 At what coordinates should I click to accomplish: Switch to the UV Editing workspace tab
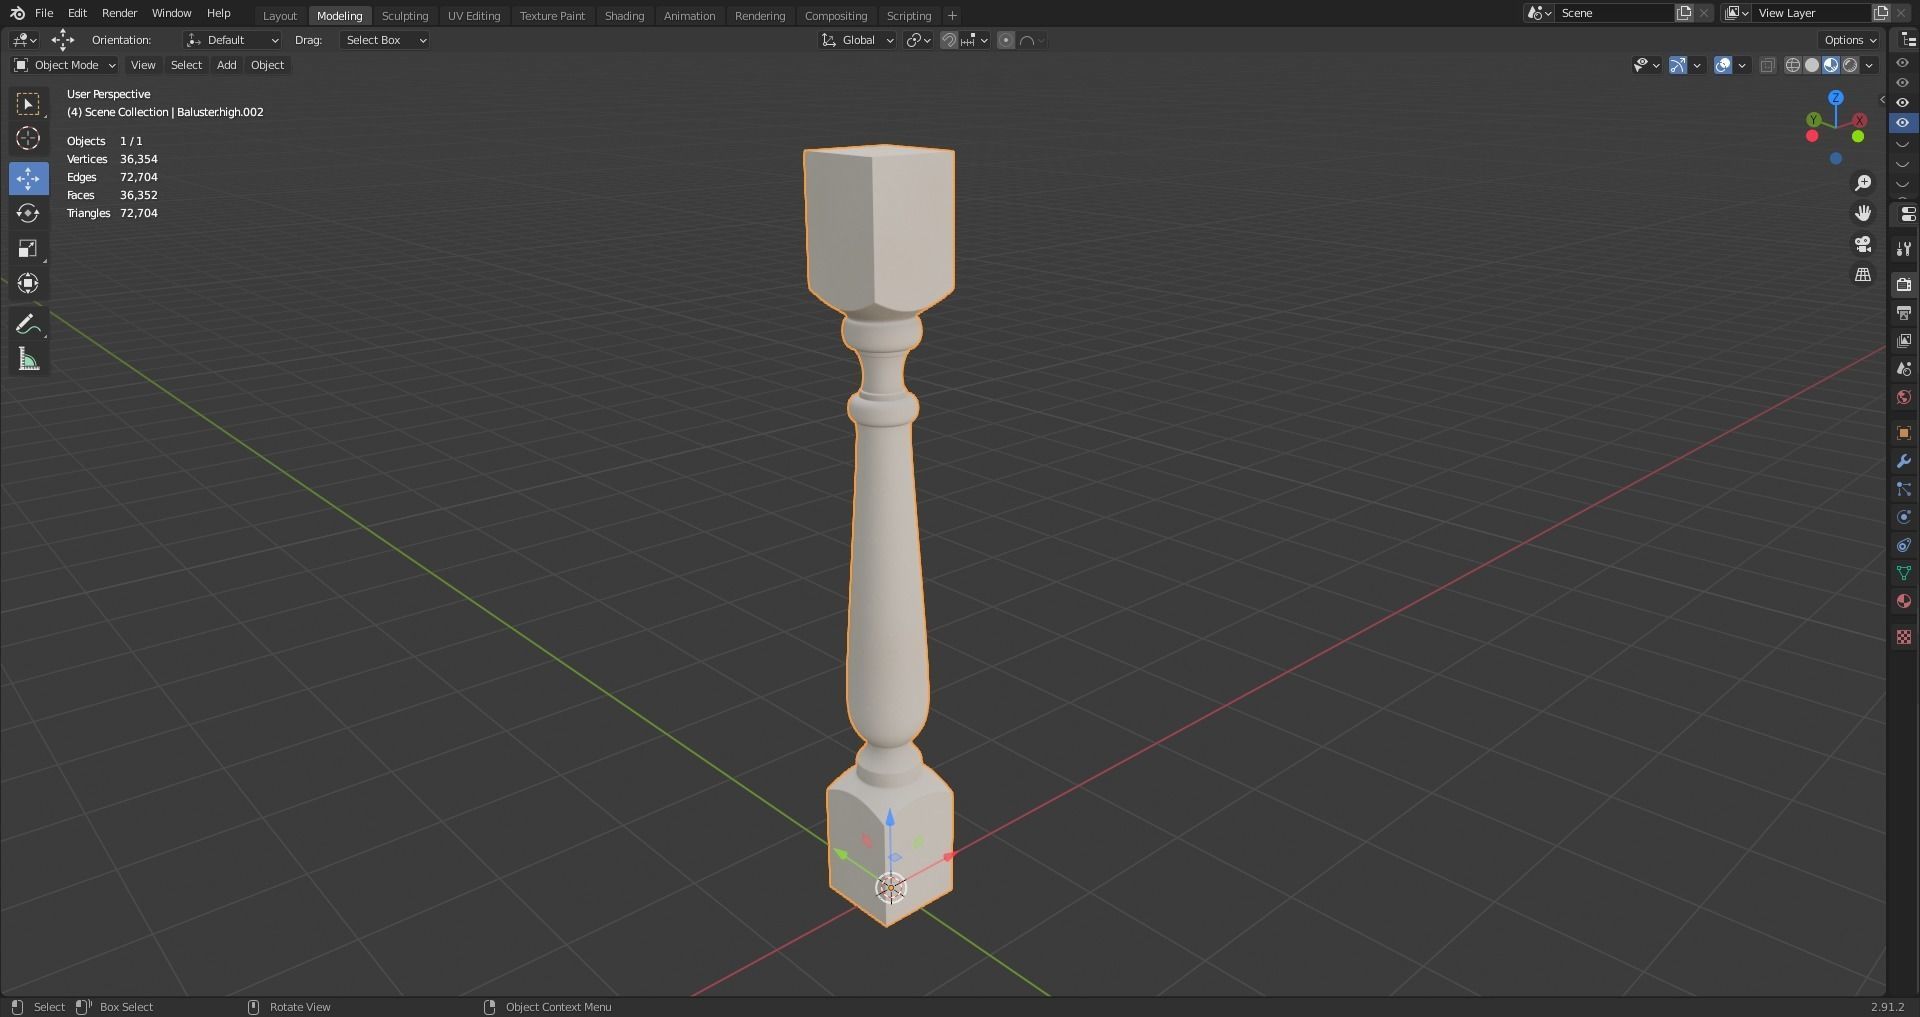click(474, 16)
